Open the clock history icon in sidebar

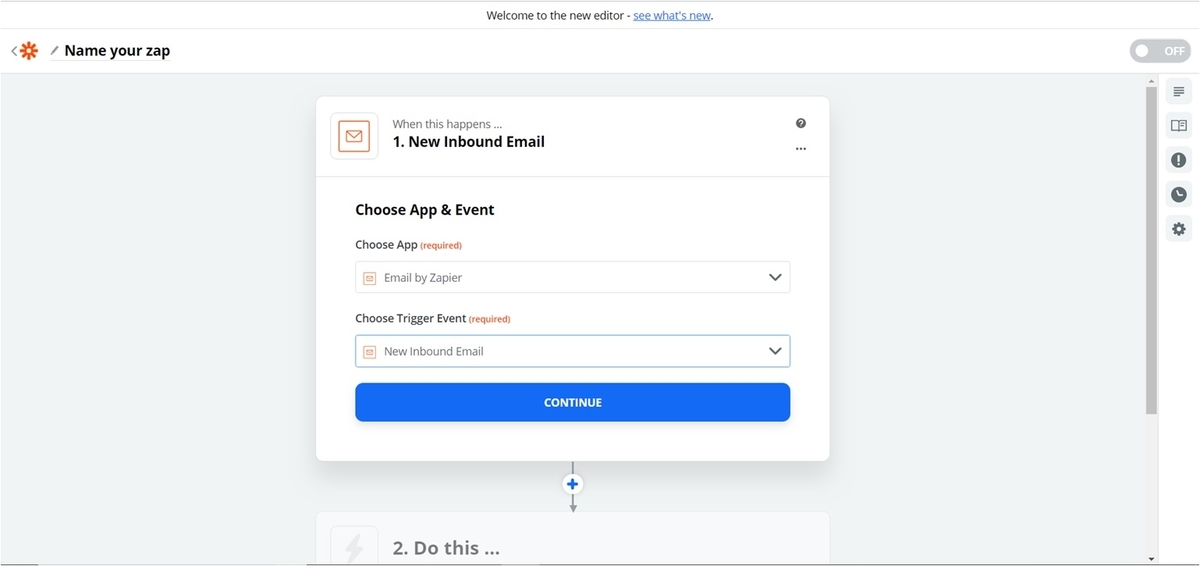tap(1178, 194)
